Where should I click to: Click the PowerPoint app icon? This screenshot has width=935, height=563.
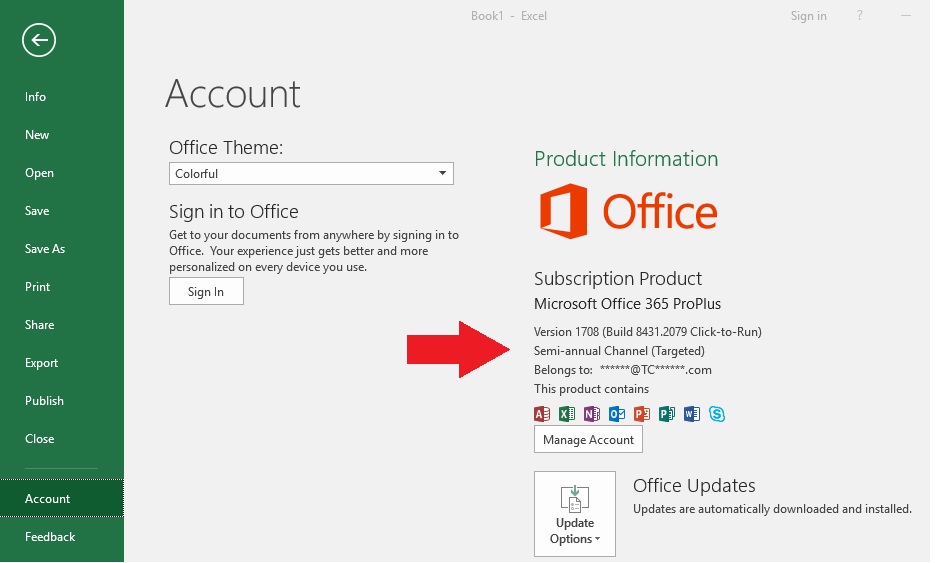pos(642,414)
